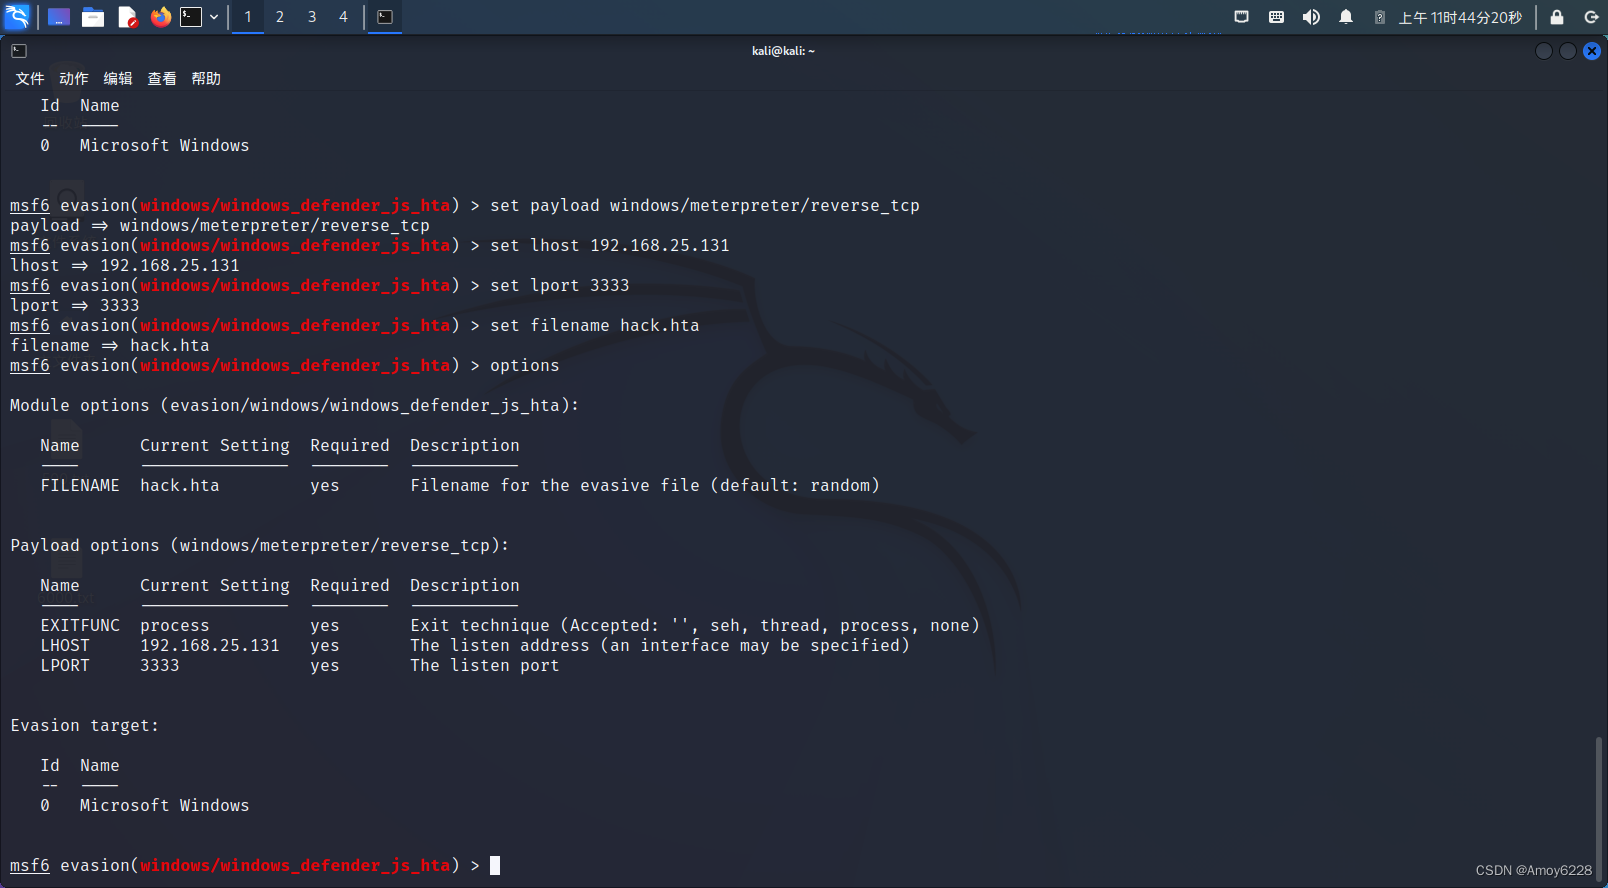Open the volume control tray icon
This screenshot has width=1608, height=888.
click(x=1311, y=17)
